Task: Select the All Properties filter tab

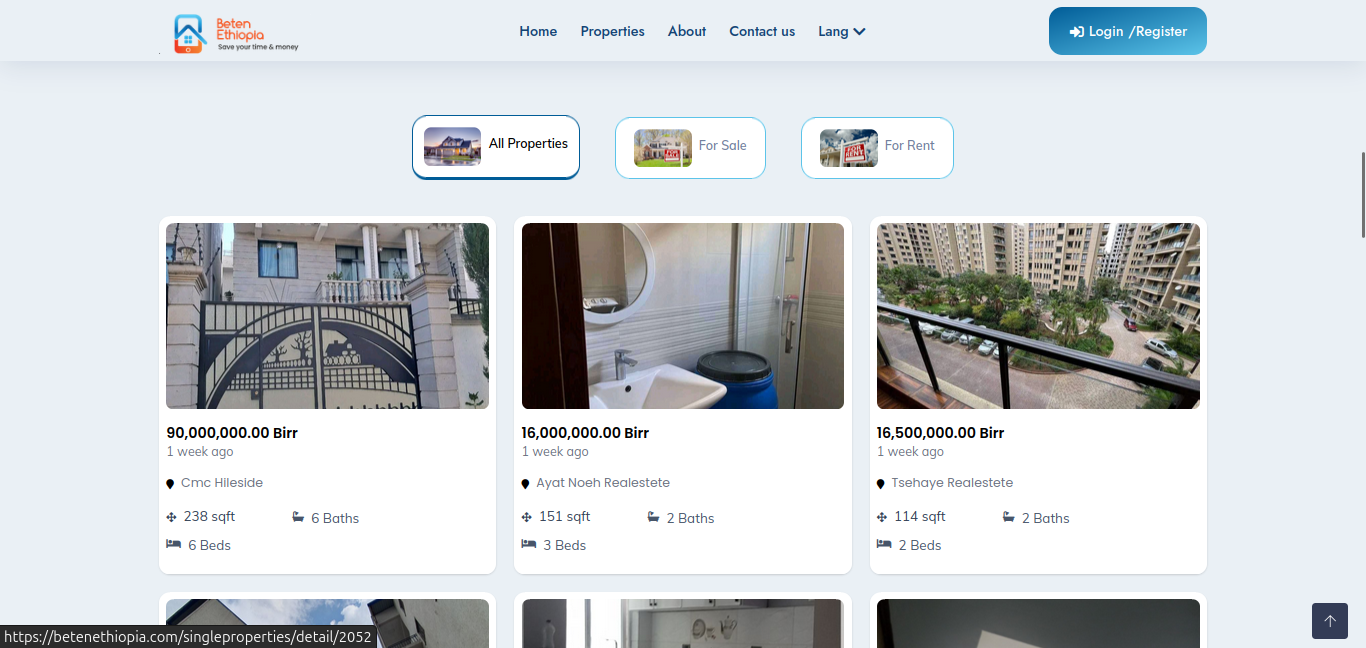Action: click(496, 147)
